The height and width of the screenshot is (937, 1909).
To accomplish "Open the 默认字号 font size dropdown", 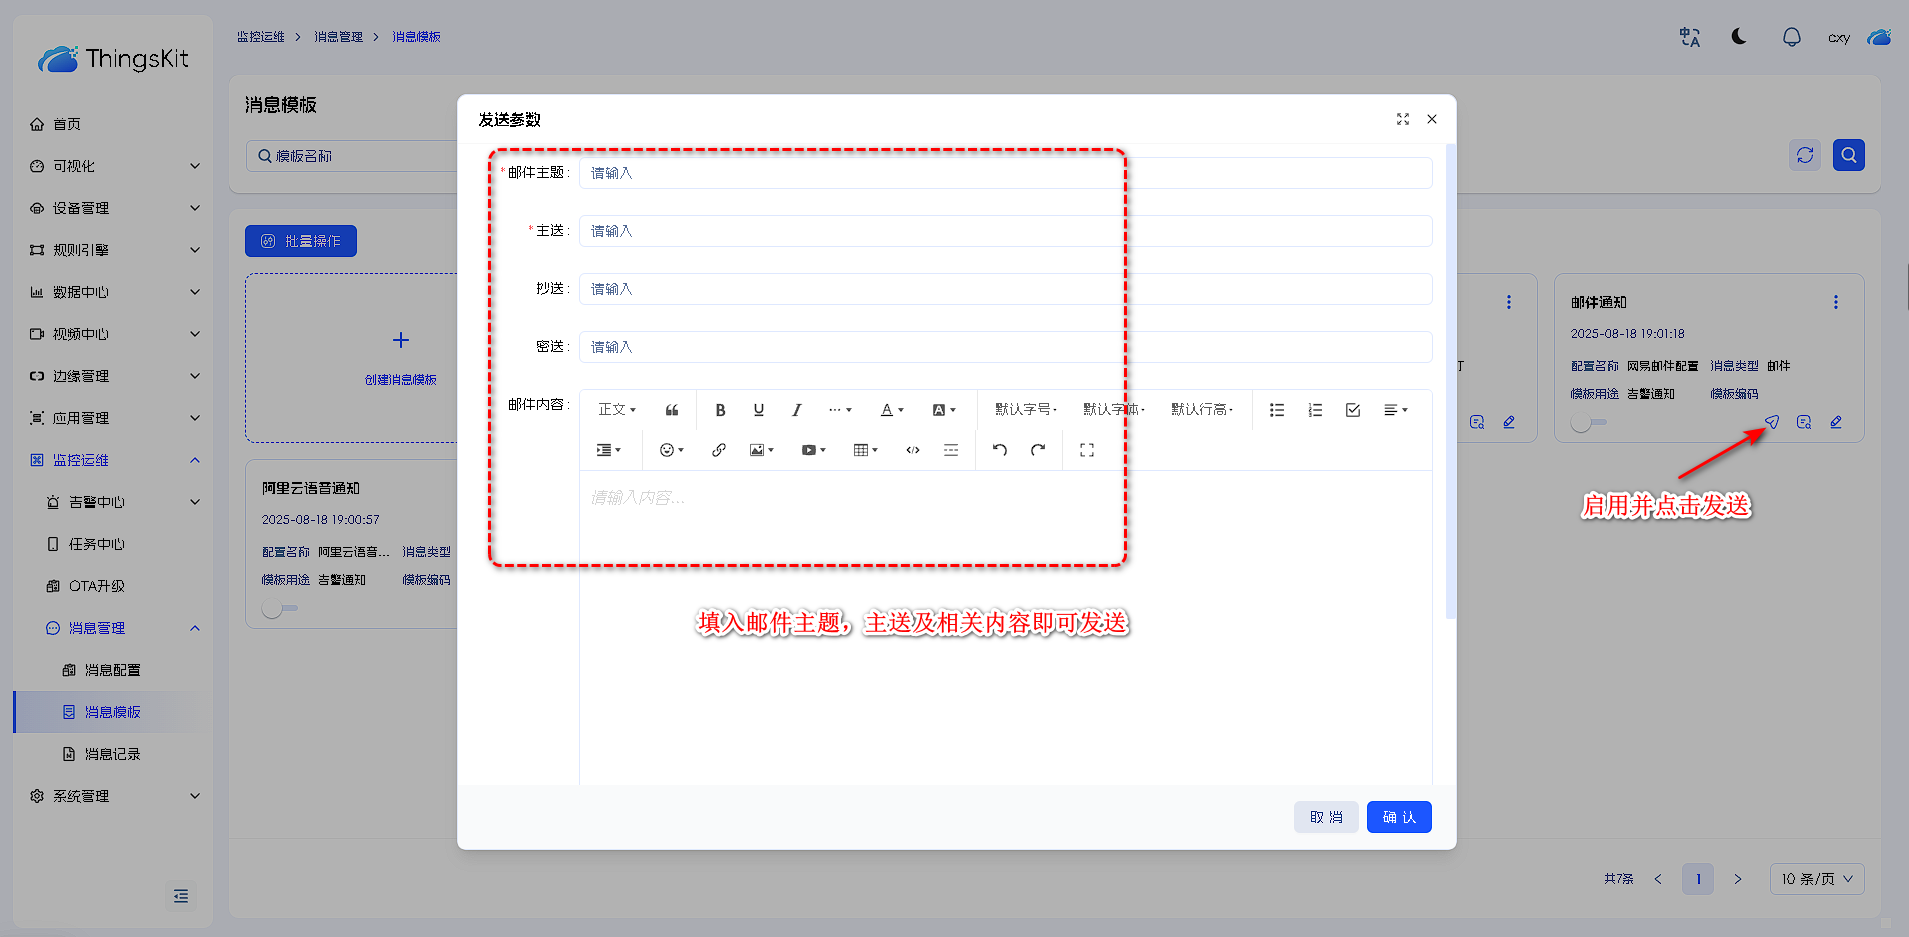I will (x=1025, y=410).
